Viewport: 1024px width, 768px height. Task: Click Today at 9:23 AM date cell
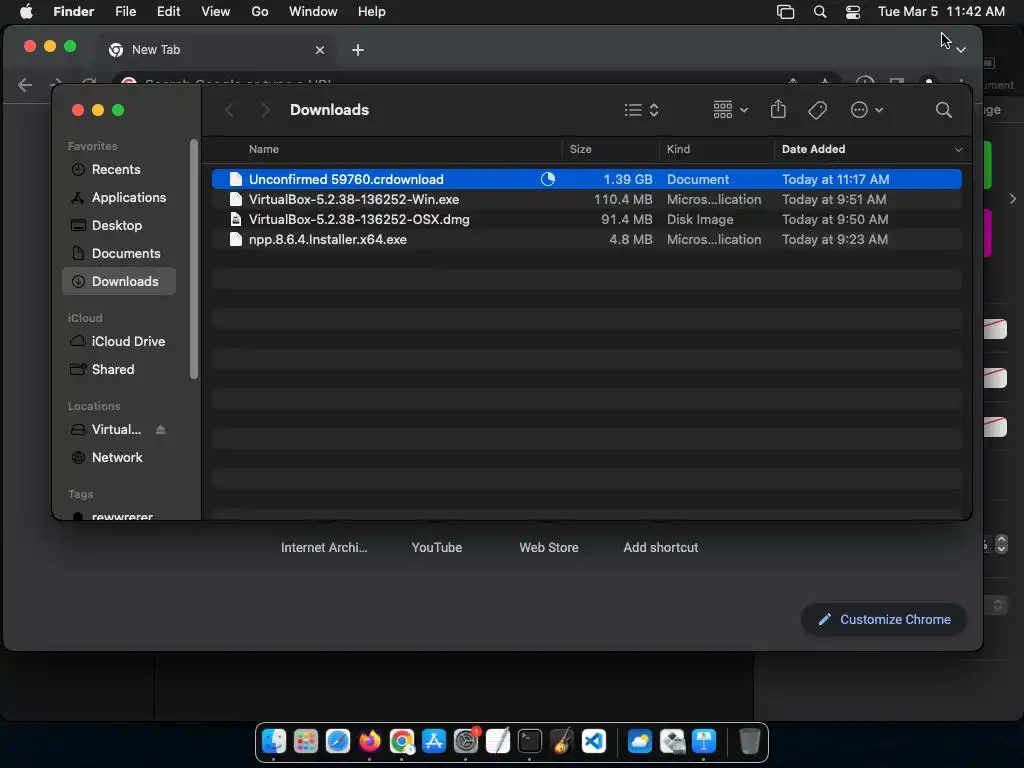[x=835, y=240]
